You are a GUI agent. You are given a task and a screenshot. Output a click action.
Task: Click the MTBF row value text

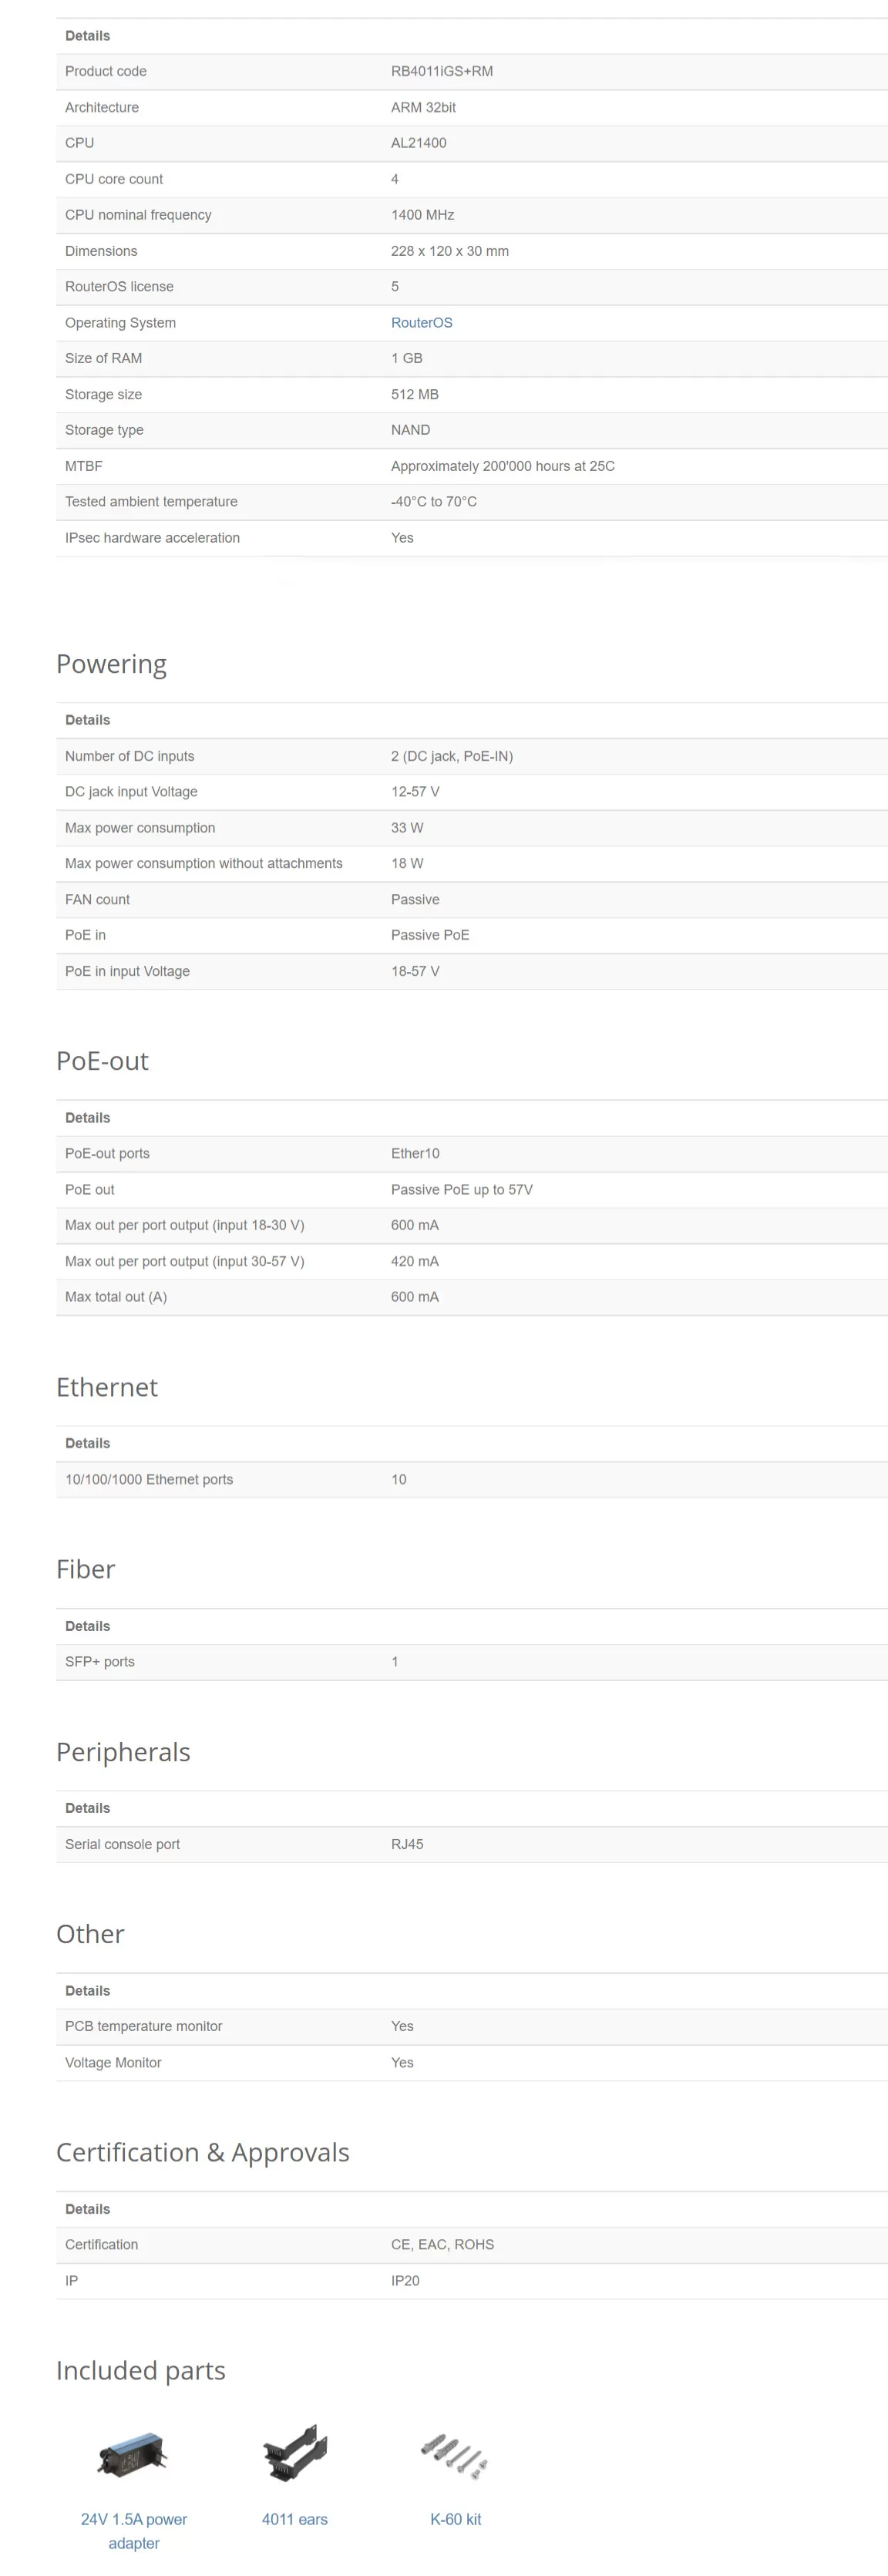[x=503, y=466]
